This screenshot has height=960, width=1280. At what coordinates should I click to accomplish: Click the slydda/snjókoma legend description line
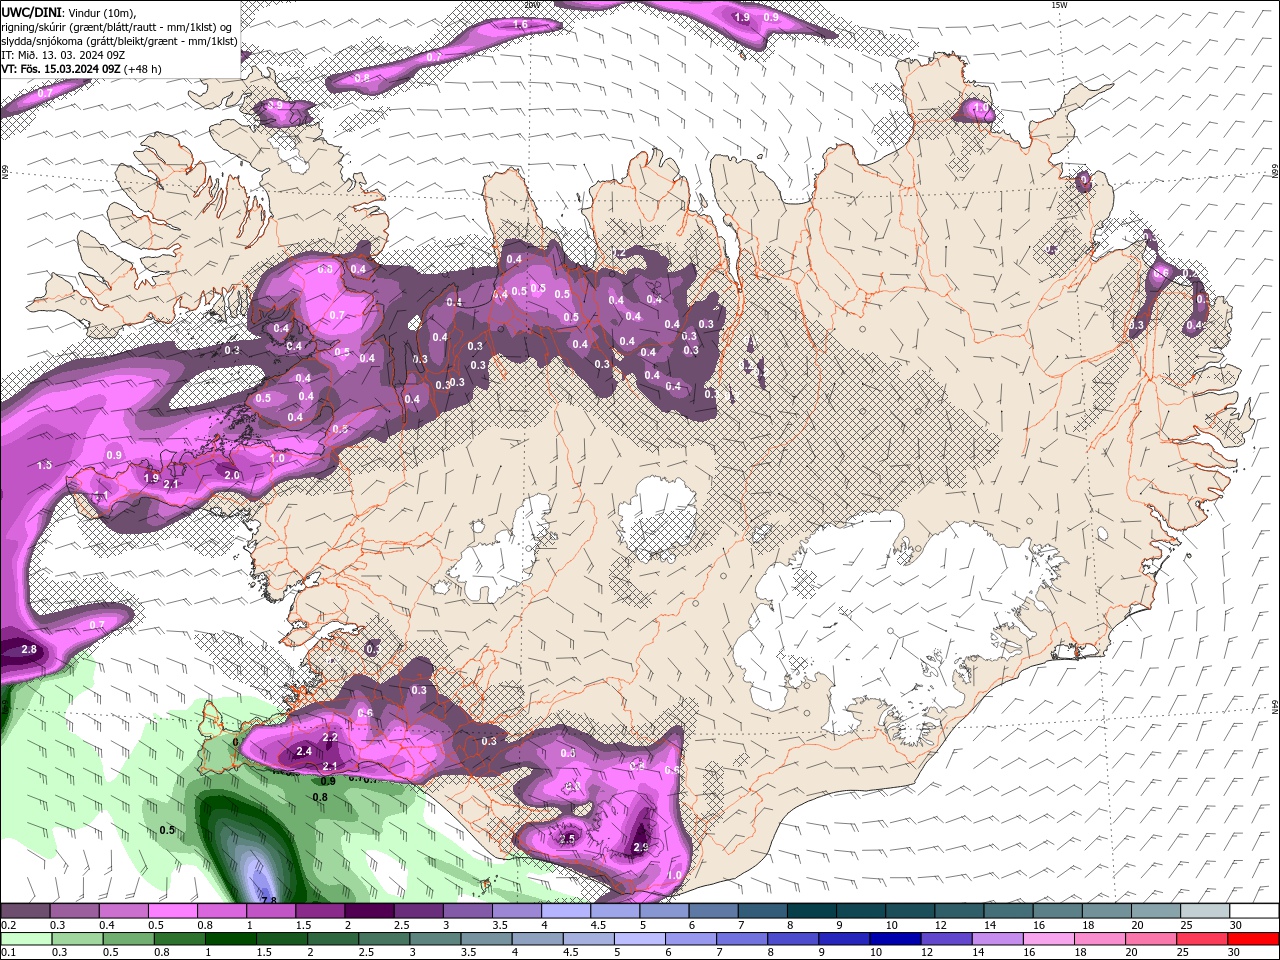[119, 41]
